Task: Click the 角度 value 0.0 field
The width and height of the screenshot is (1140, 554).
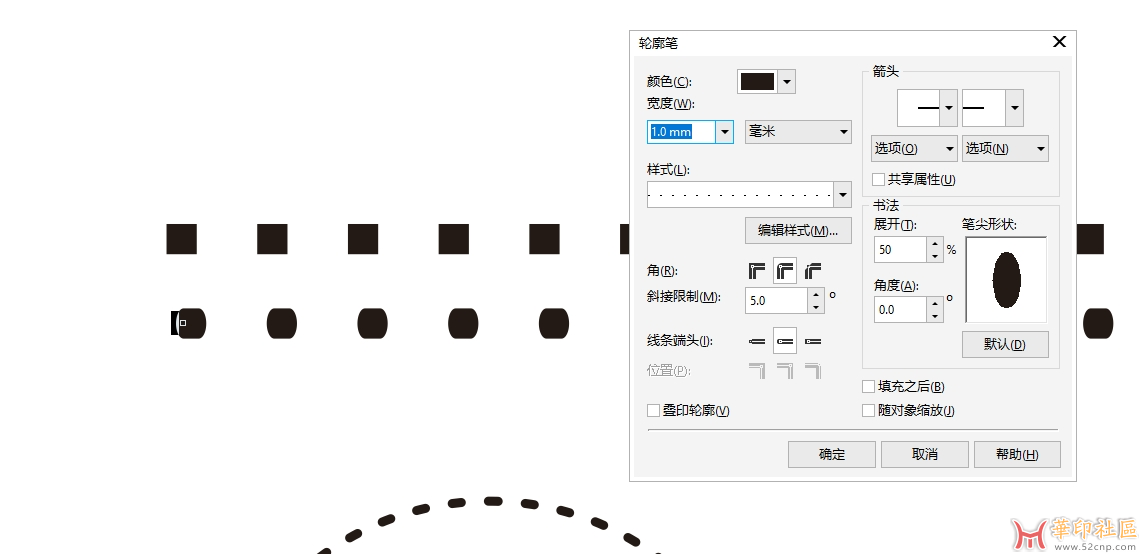Action: pyautogui.click(x=900, y=310)
